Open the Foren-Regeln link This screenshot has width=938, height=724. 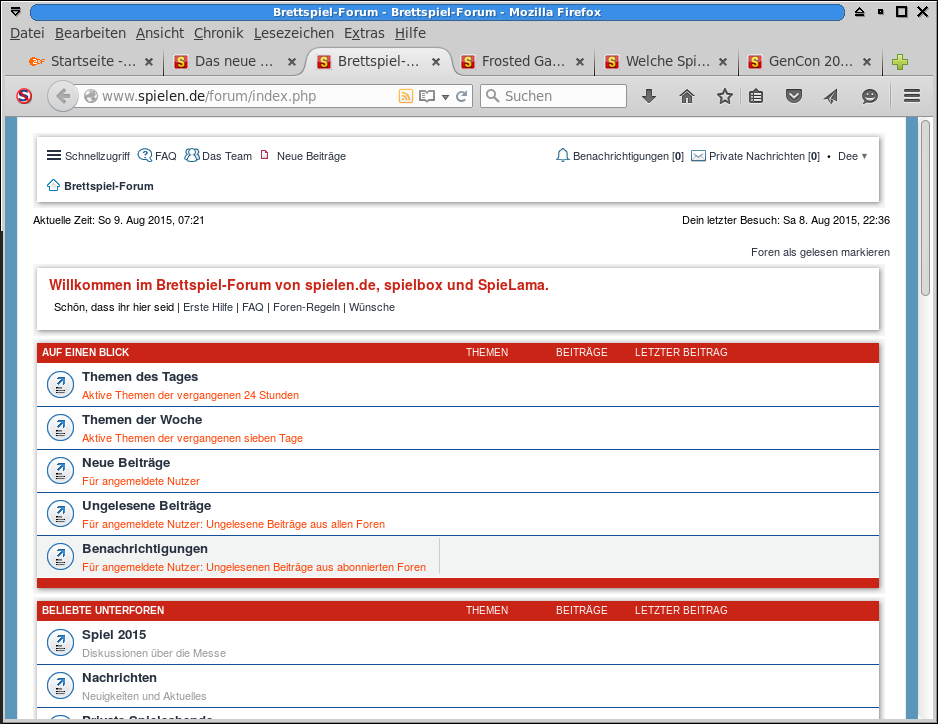pyautogui.click(x=306, y=307)
